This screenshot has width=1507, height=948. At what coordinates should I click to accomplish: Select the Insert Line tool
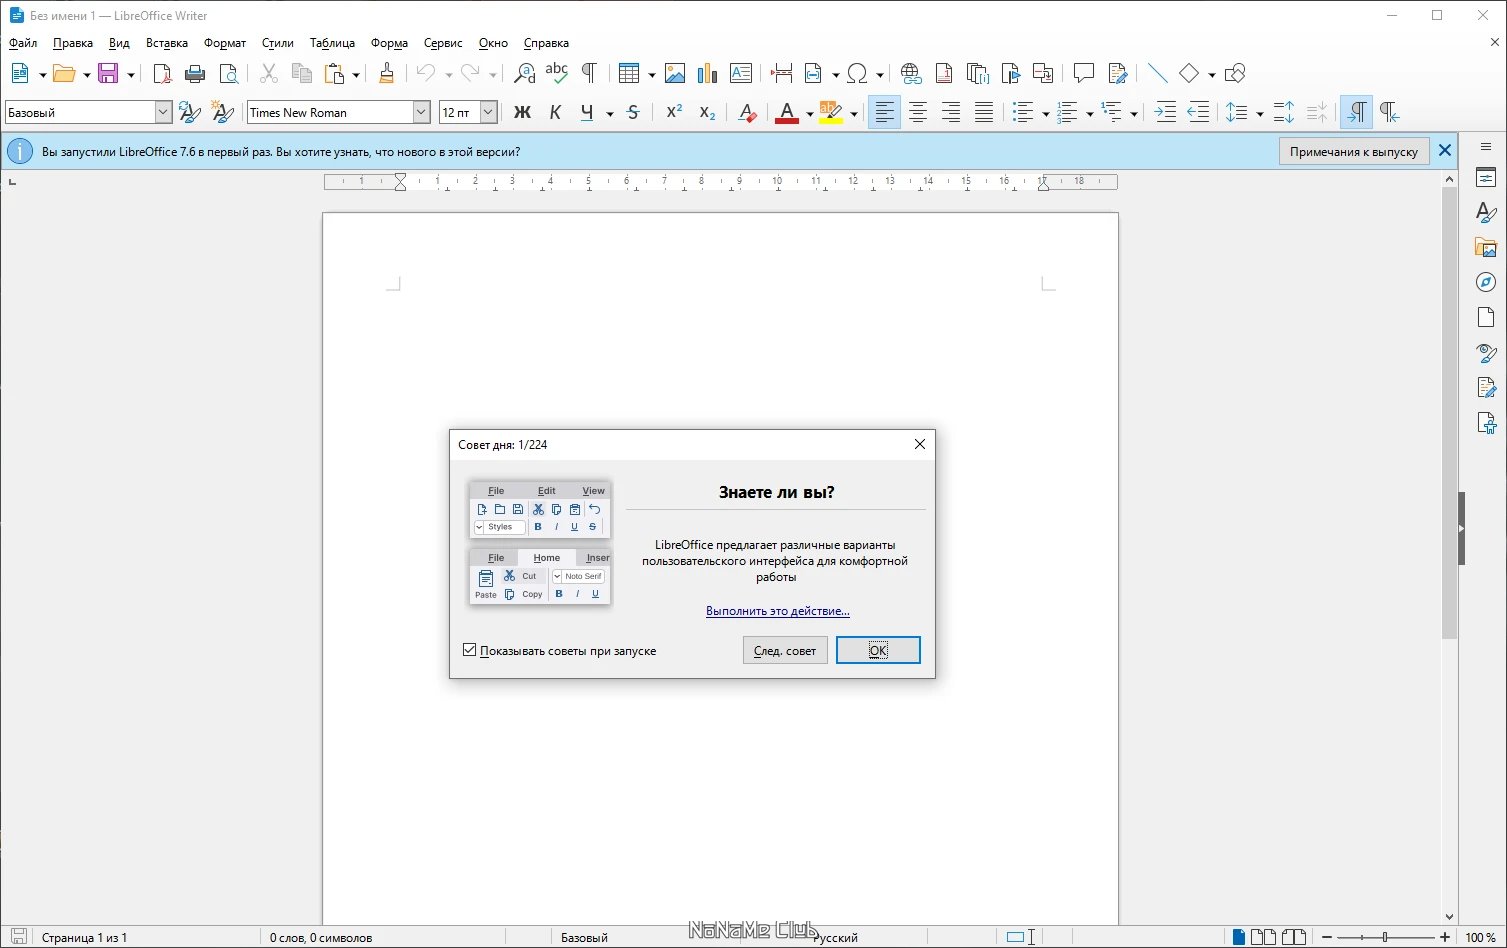coord(1158,73)
